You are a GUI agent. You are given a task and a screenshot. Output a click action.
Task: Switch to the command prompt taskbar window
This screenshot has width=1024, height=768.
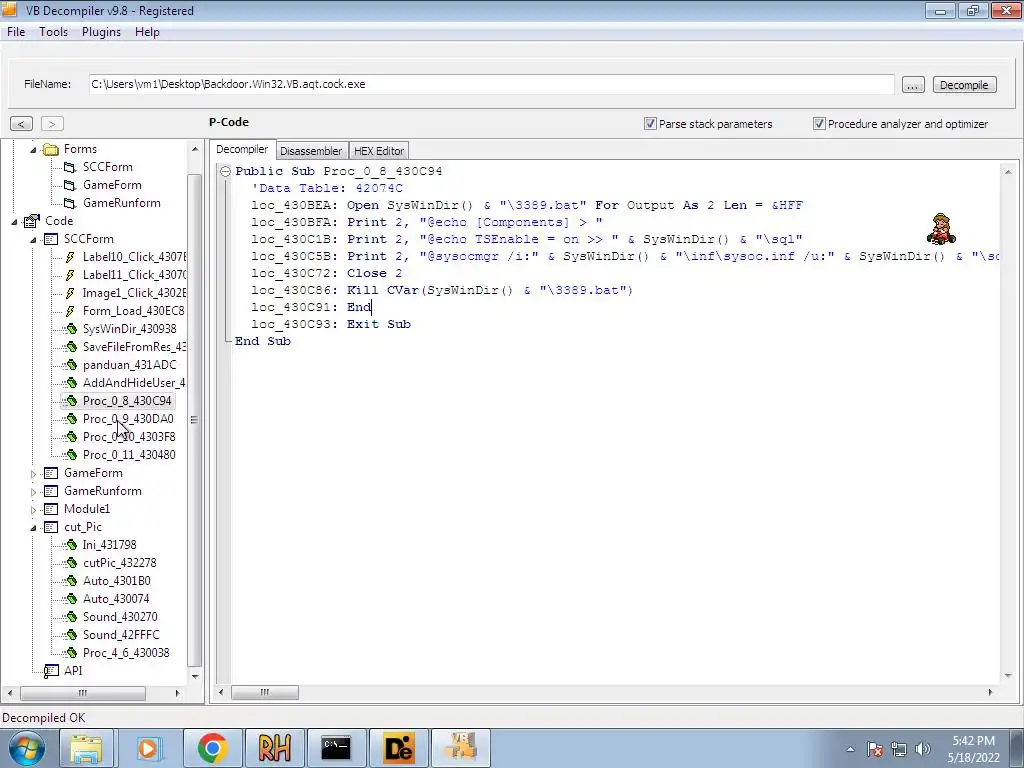point(336,748)
